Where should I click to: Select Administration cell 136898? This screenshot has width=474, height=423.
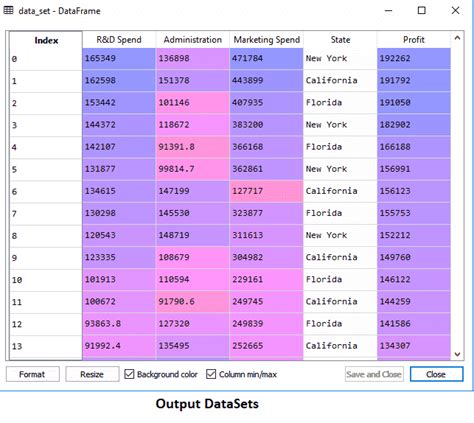193,59
